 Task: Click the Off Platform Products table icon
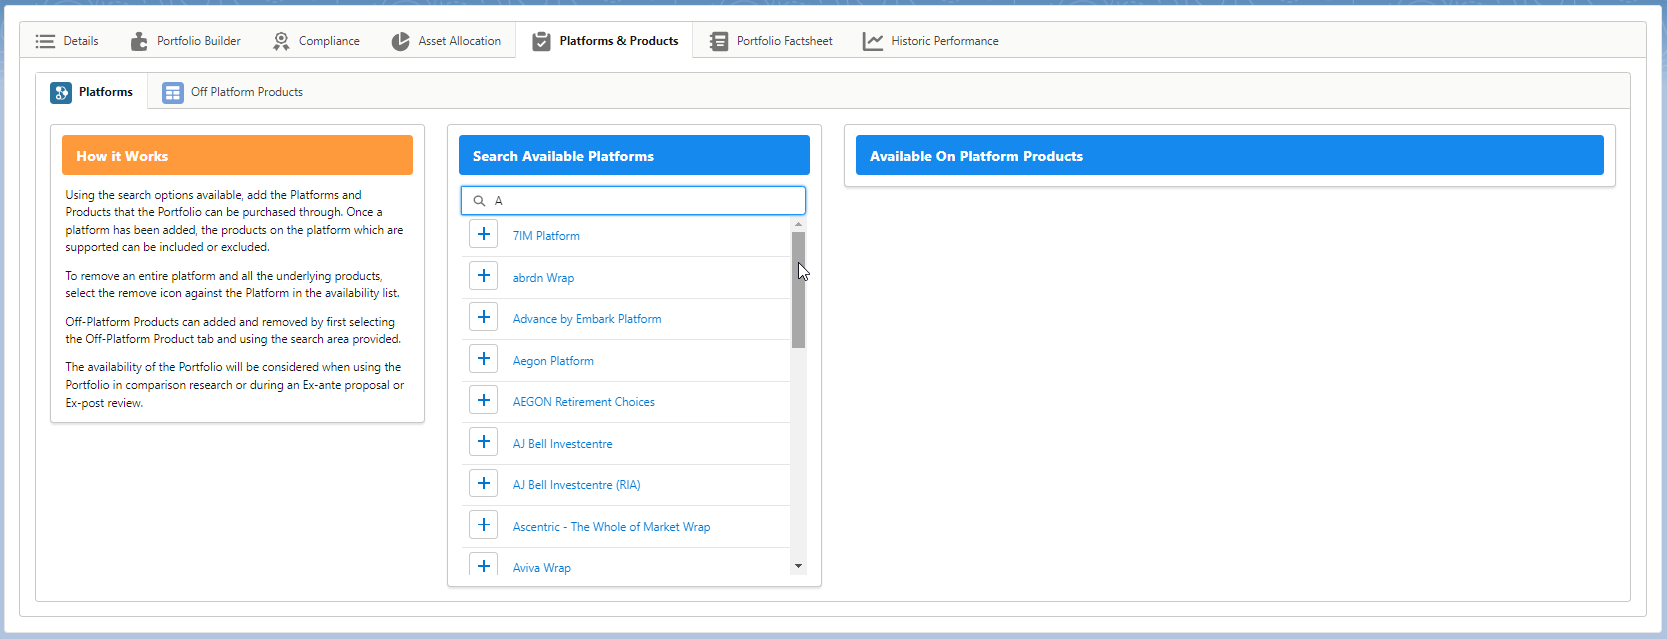pyautogui.click(x=173, y=92)
